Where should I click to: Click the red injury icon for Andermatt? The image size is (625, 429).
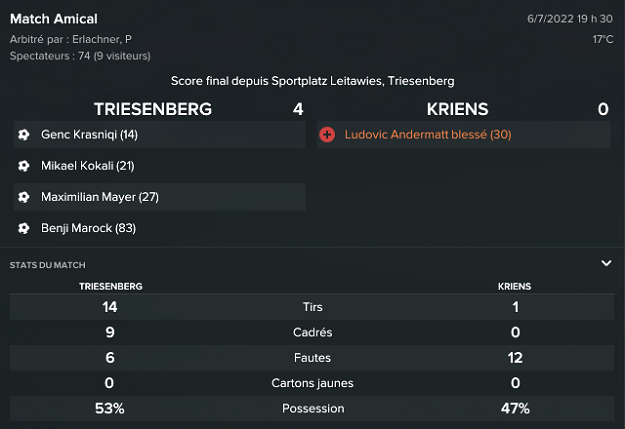point(327,134)
